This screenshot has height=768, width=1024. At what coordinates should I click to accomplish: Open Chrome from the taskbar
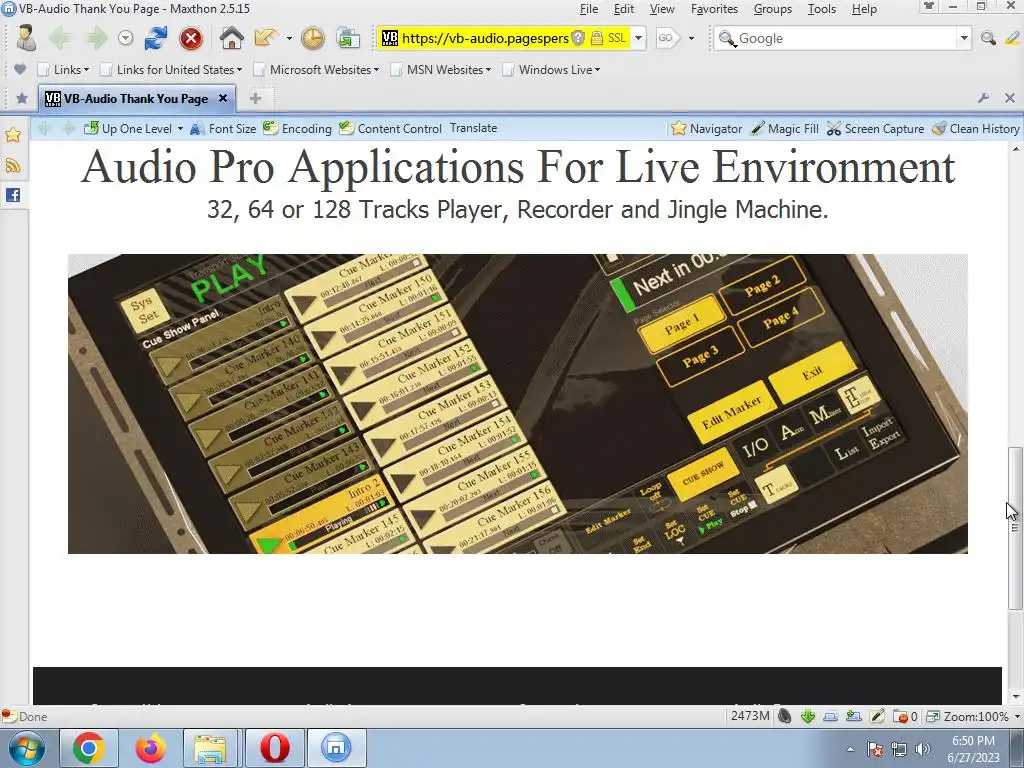(89, 748)
